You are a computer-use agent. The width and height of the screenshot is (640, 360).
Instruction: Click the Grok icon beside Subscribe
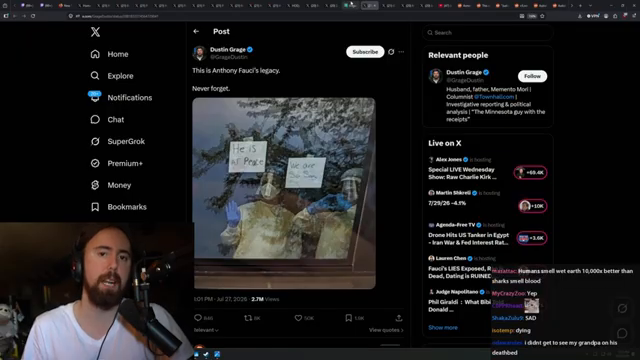pyautogui.click(x=391, y=52)
